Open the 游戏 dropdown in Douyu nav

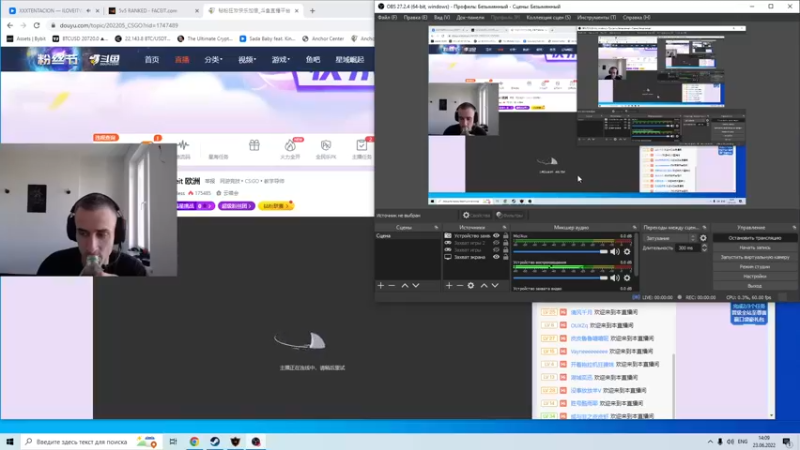(281, 60)
